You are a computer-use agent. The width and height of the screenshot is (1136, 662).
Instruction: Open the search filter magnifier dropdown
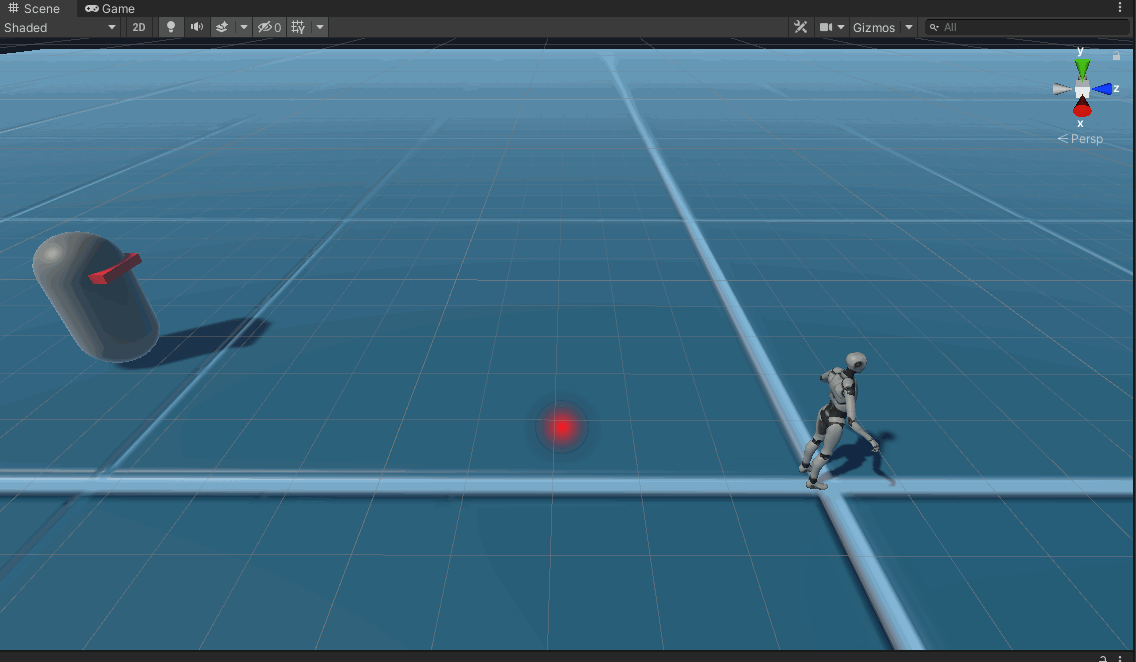(934, 28)
